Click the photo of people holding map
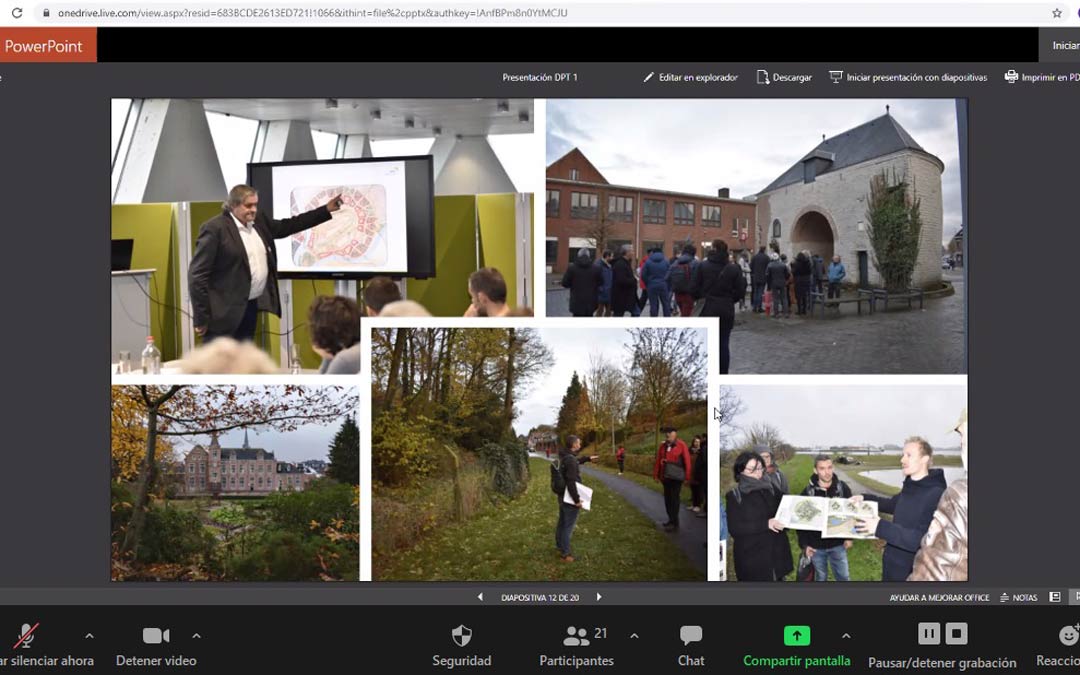The height and width of the screenshot is (675, 1080). click(x=844, y=483)
